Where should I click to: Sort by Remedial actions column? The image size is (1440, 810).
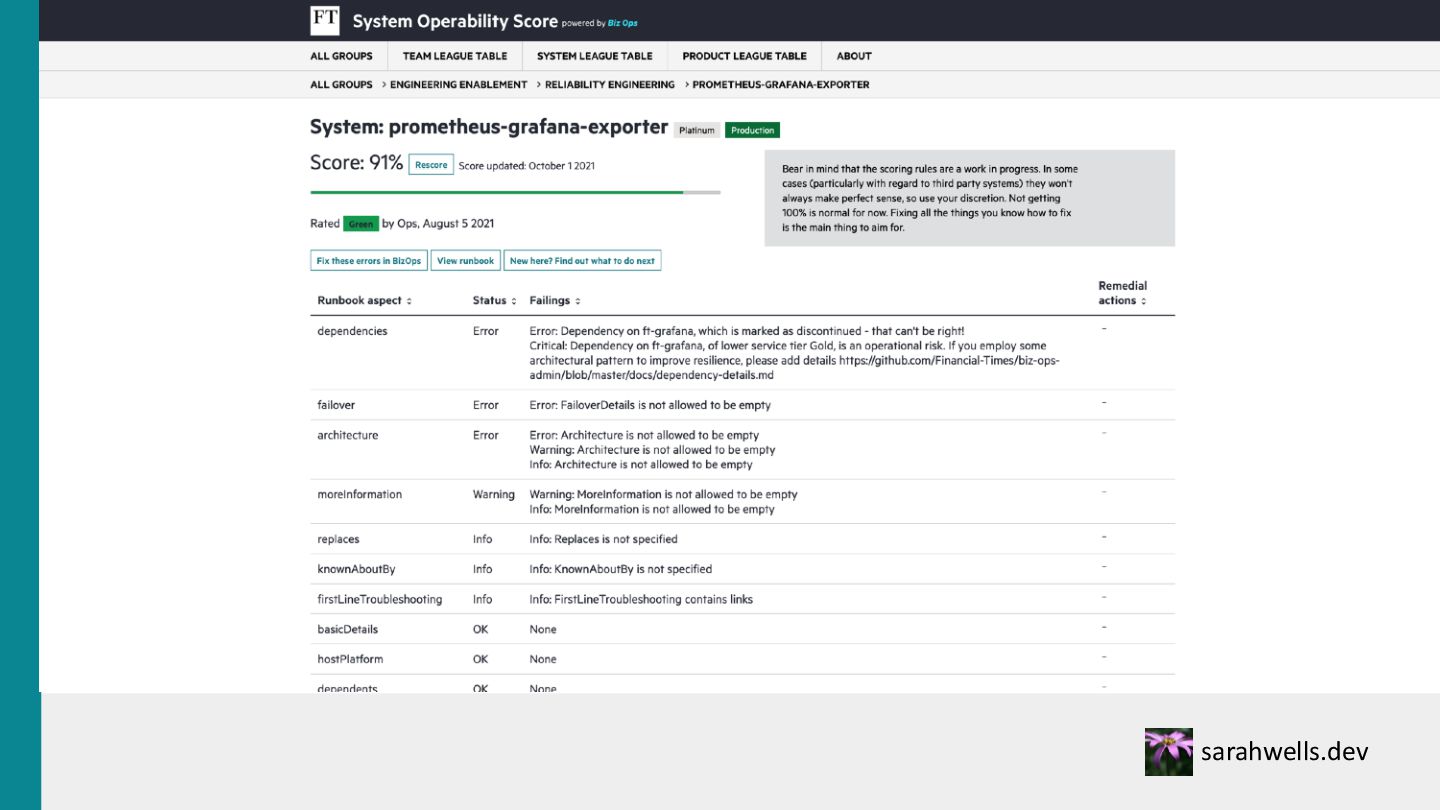[1122, 293]
